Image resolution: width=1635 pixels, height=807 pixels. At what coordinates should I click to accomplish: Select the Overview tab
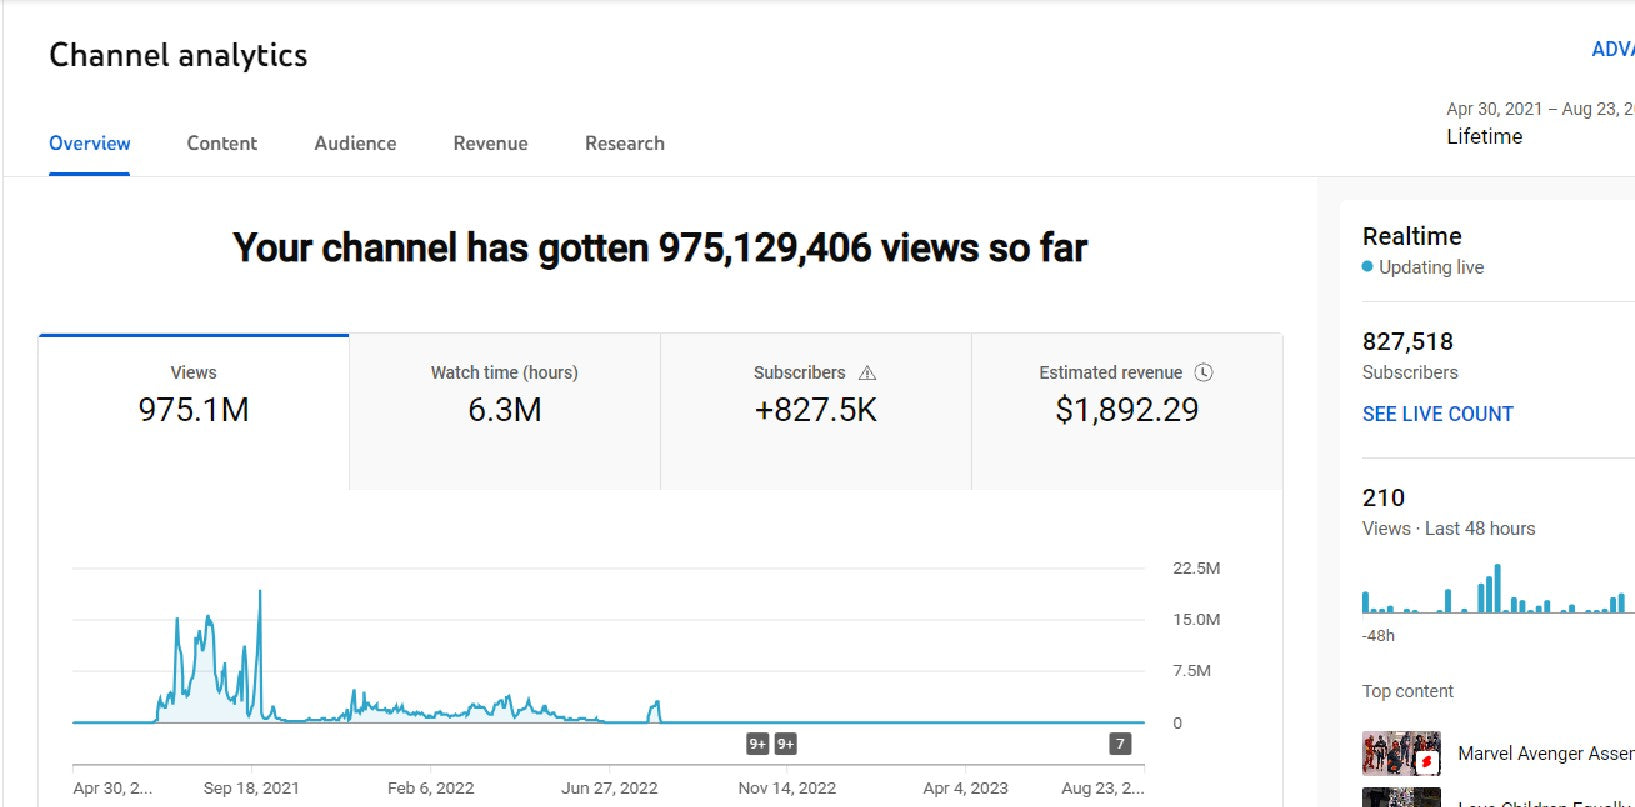[x=89, y=143]
